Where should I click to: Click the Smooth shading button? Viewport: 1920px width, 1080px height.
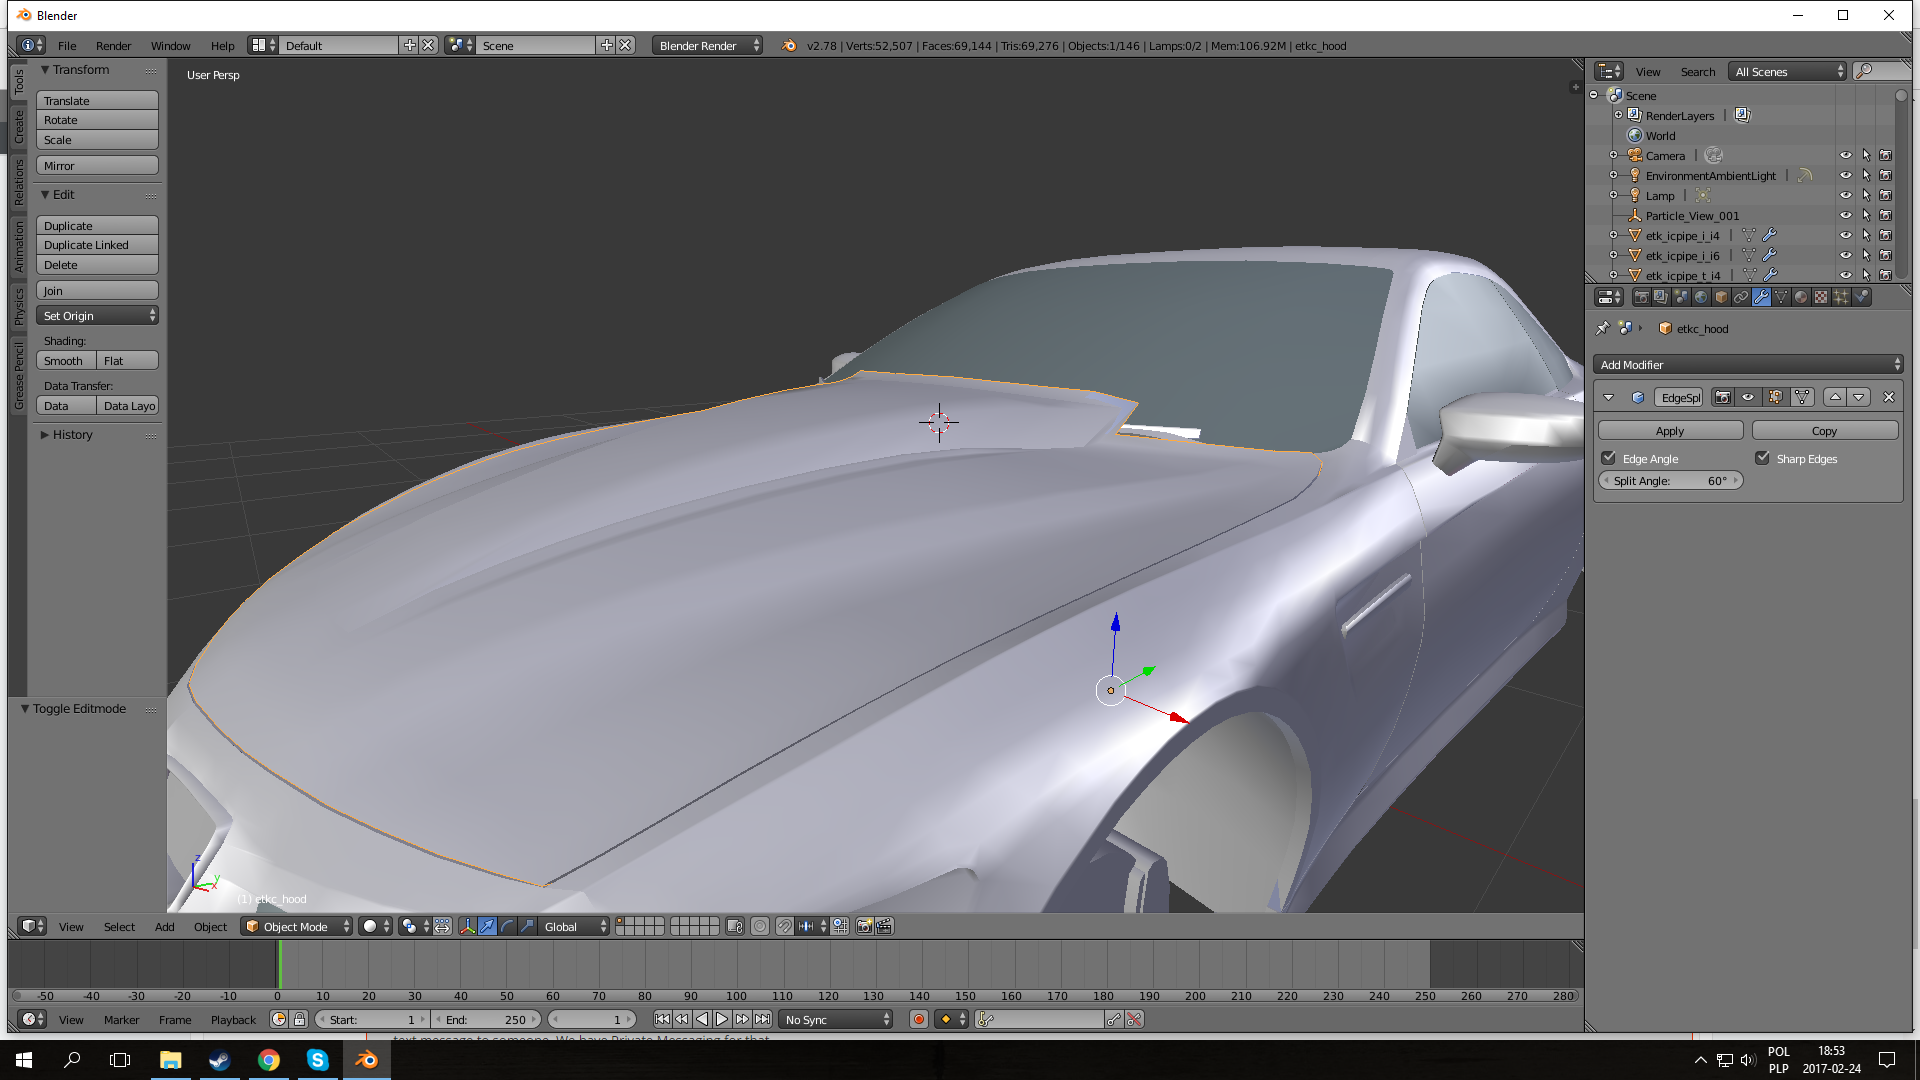click(66, 360)
